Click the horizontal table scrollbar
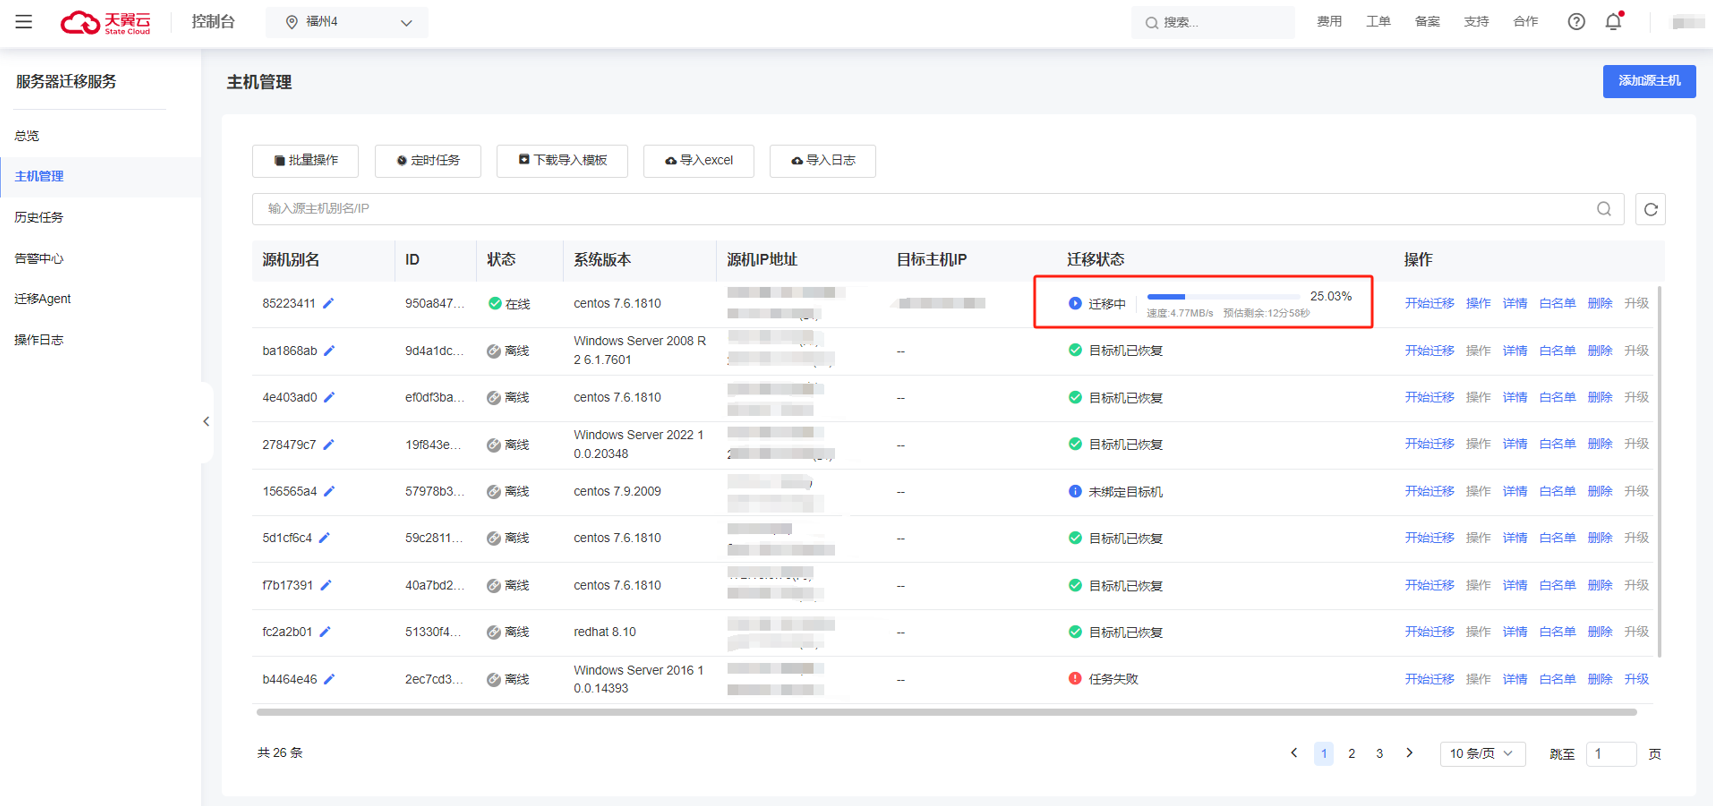The image size is (1713, 806). [946, 712]
